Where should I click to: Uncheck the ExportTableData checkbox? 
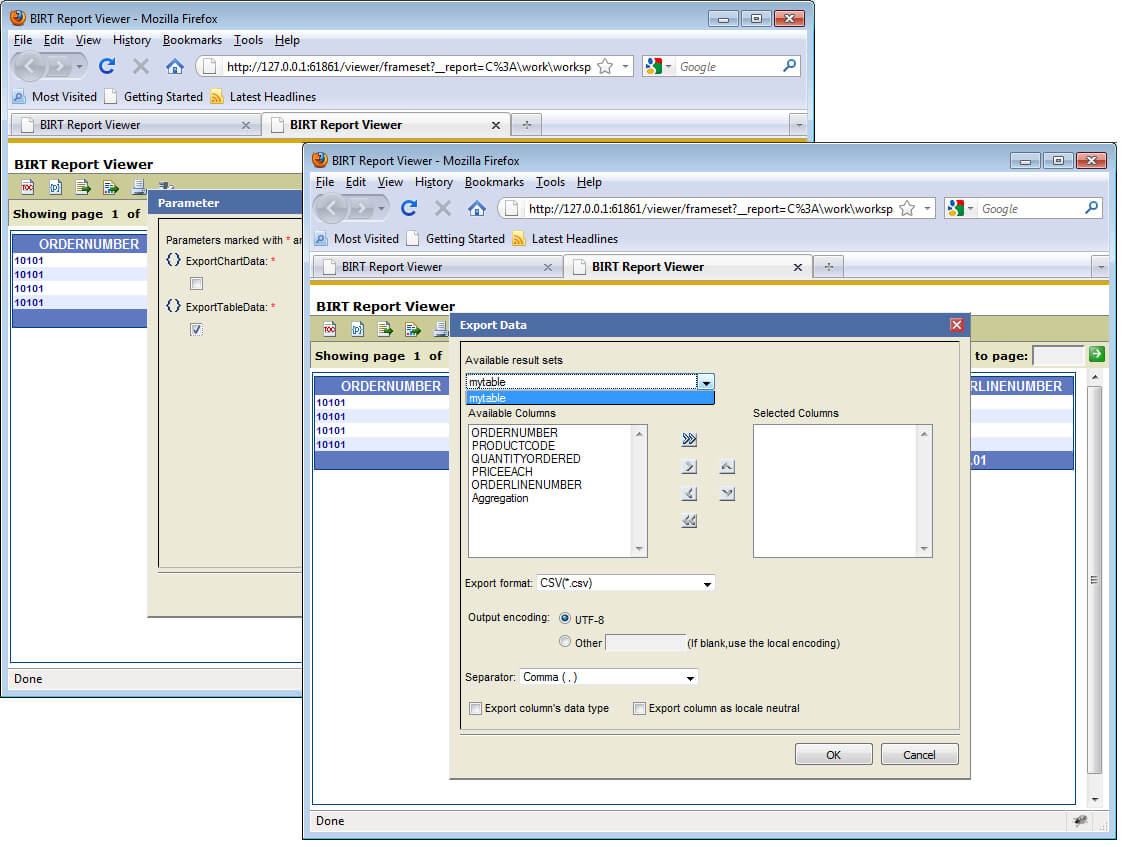click(197, 329)
